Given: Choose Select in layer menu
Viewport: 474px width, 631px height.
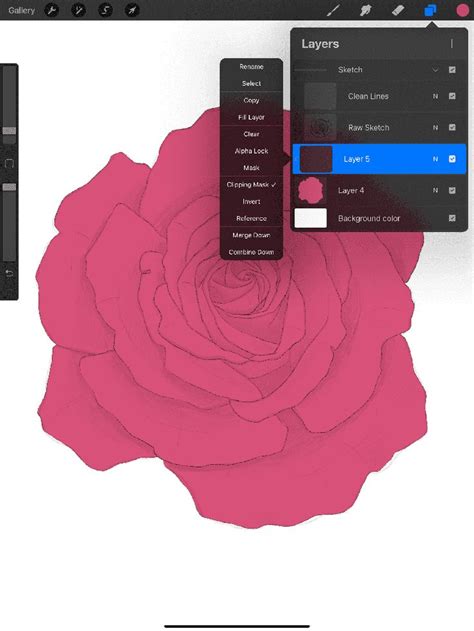Looking at the screenshot, I should click(x=251, y=83).
